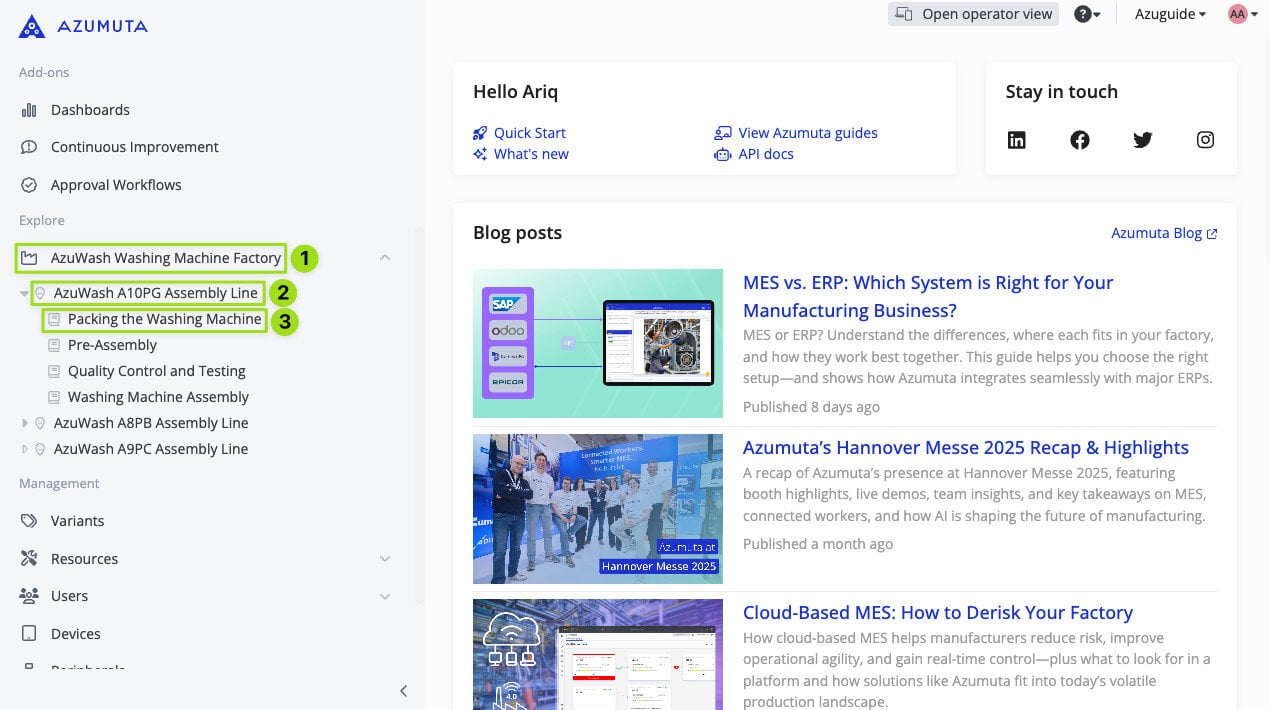This screenshot has height=710, width=1270.
Task: Open Continuous Improvement in the sidebar
Action: tap(134, 147)
